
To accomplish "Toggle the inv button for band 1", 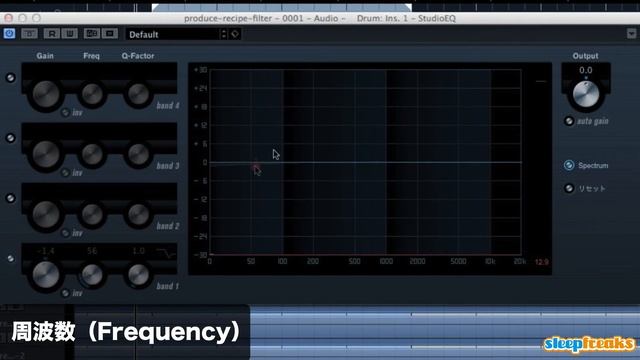I will pyautogui.click(x=65, y=293).
